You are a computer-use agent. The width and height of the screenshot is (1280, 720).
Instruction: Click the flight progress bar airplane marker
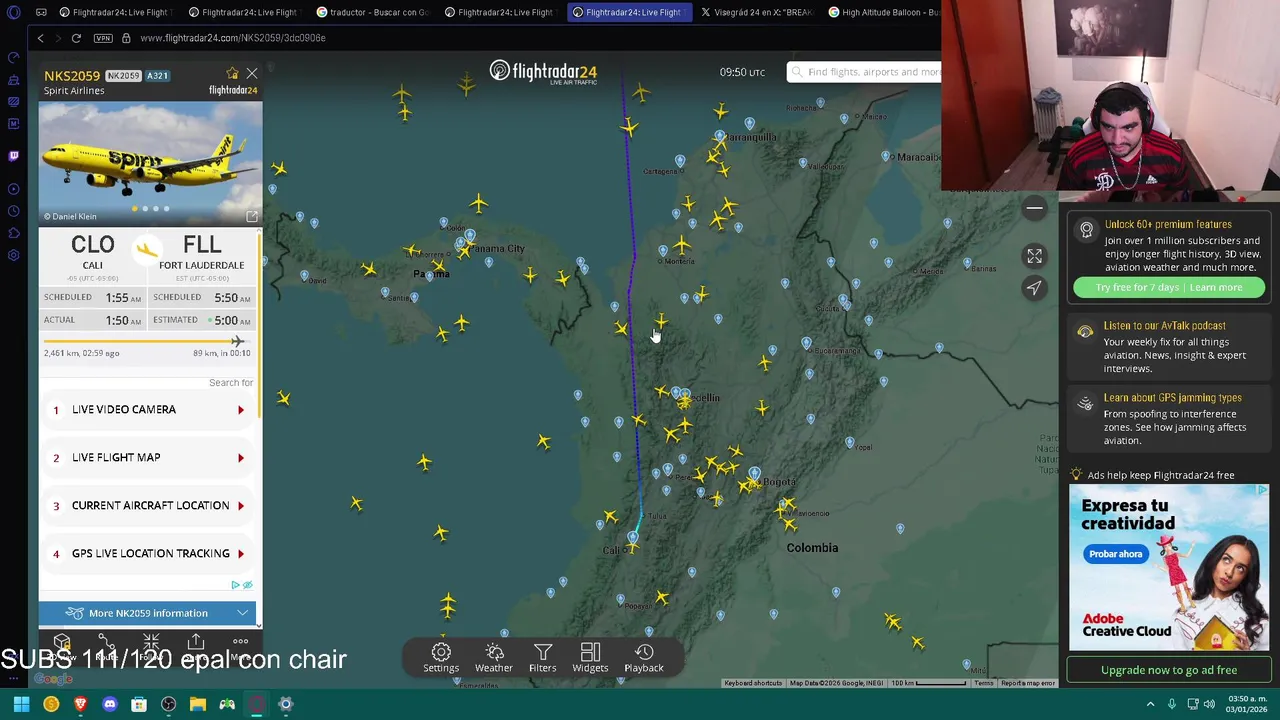pyautogui.click(x=238, y=341)
